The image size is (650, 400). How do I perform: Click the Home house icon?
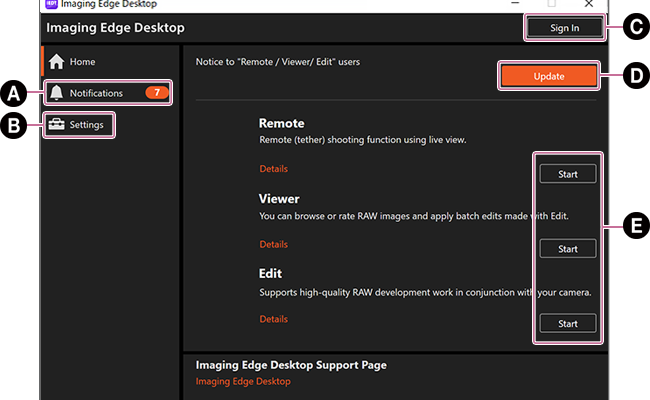(56, 62)
